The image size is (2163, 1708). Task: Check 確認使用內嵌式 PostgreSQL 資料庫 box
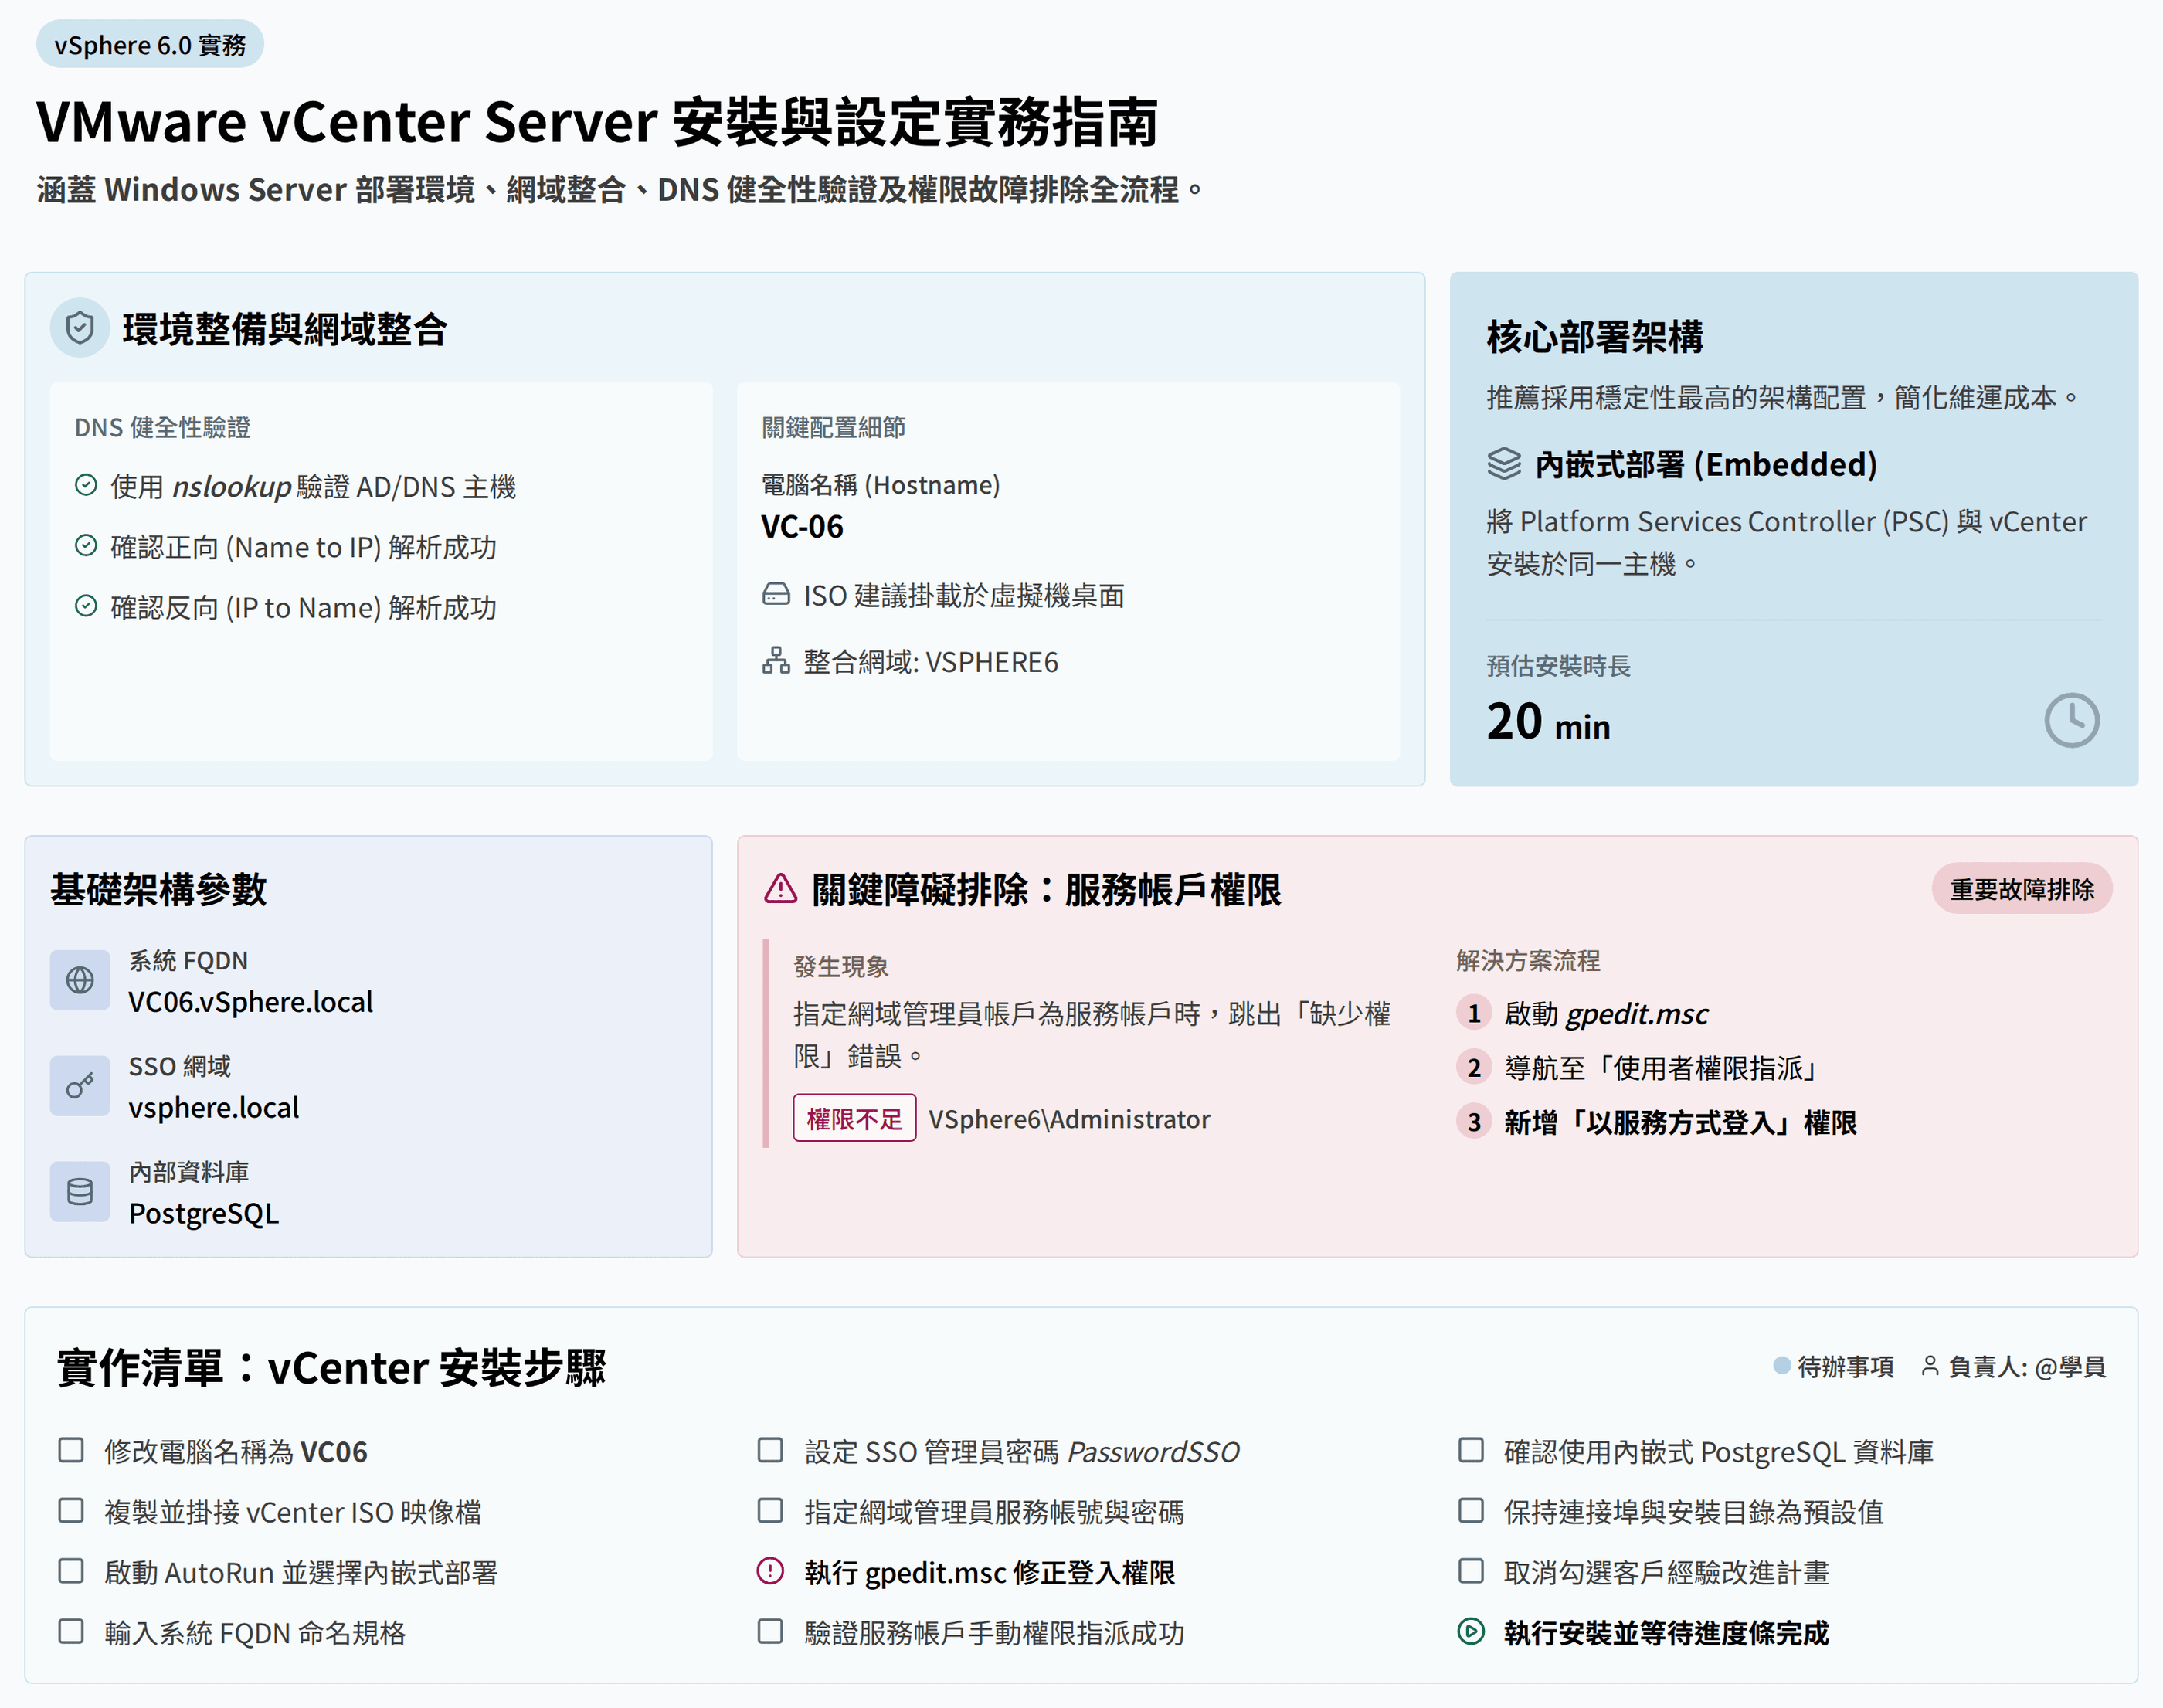pos(1470,1451)
